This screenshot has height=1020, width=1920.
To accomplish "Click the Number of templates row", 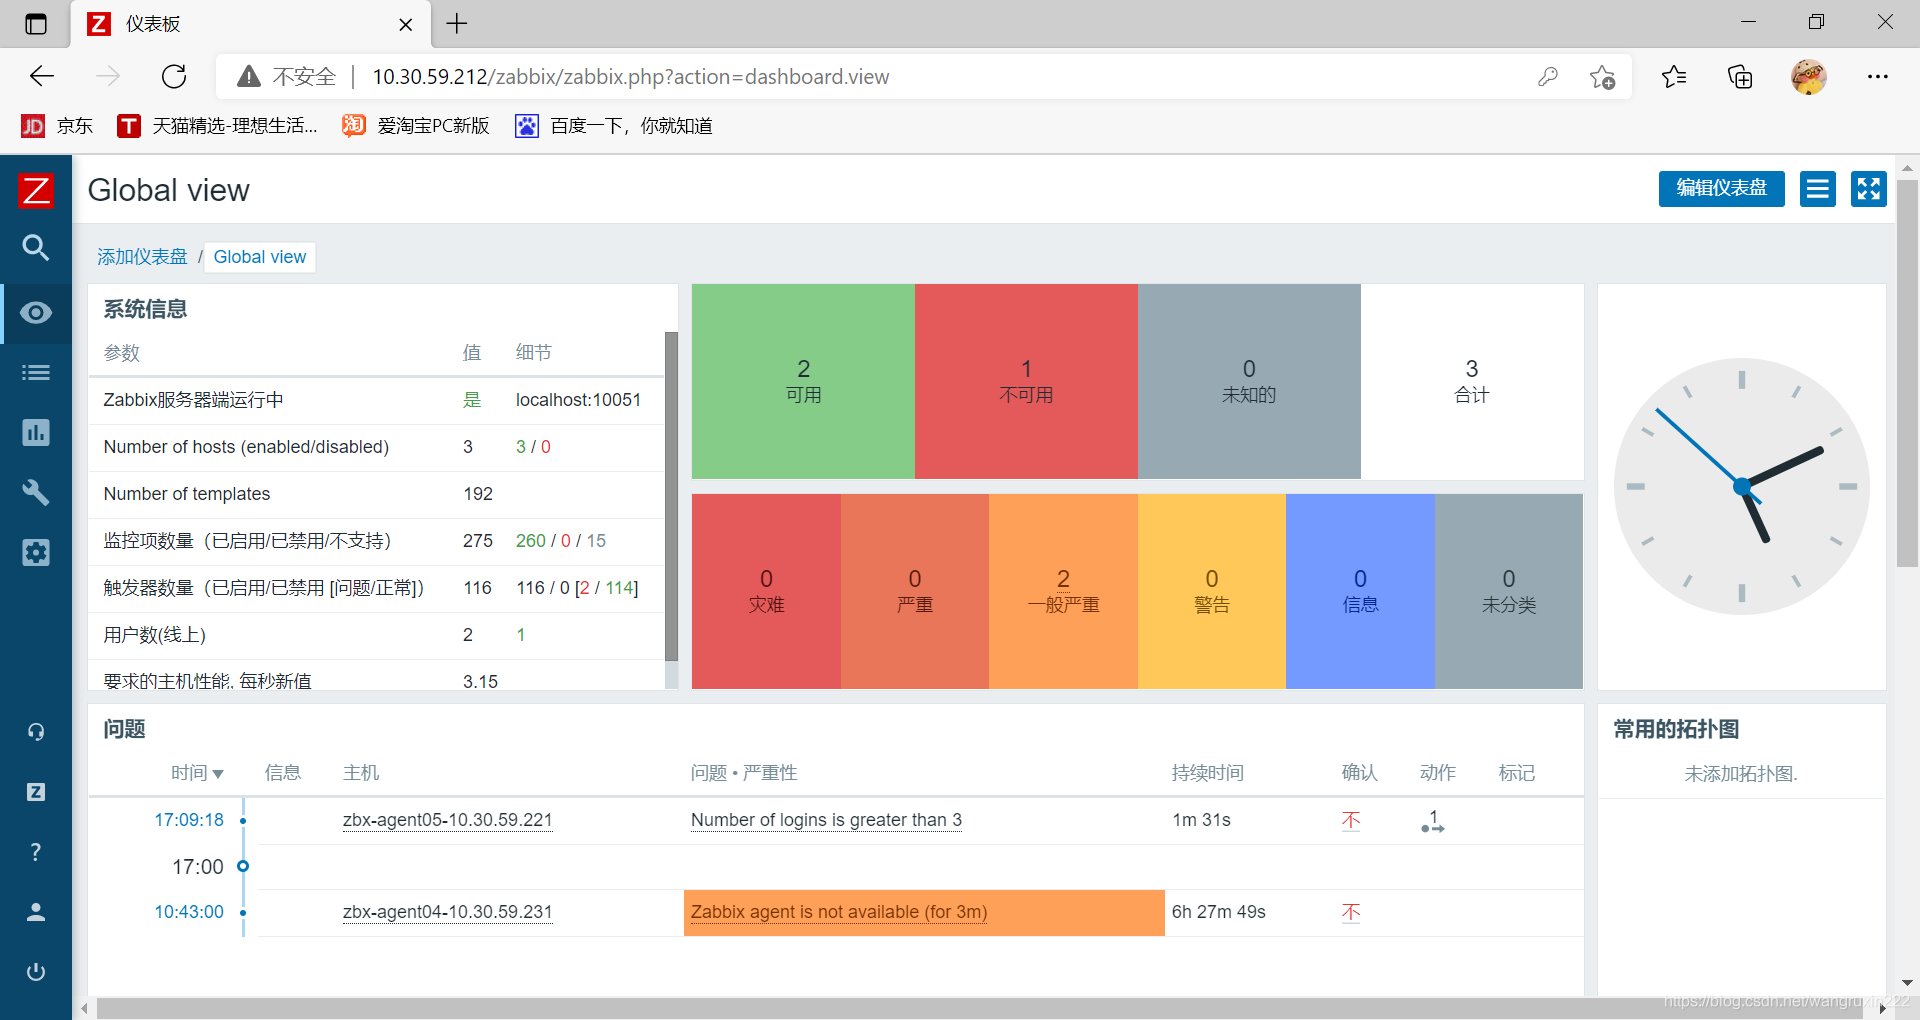I will pos(376,494).
